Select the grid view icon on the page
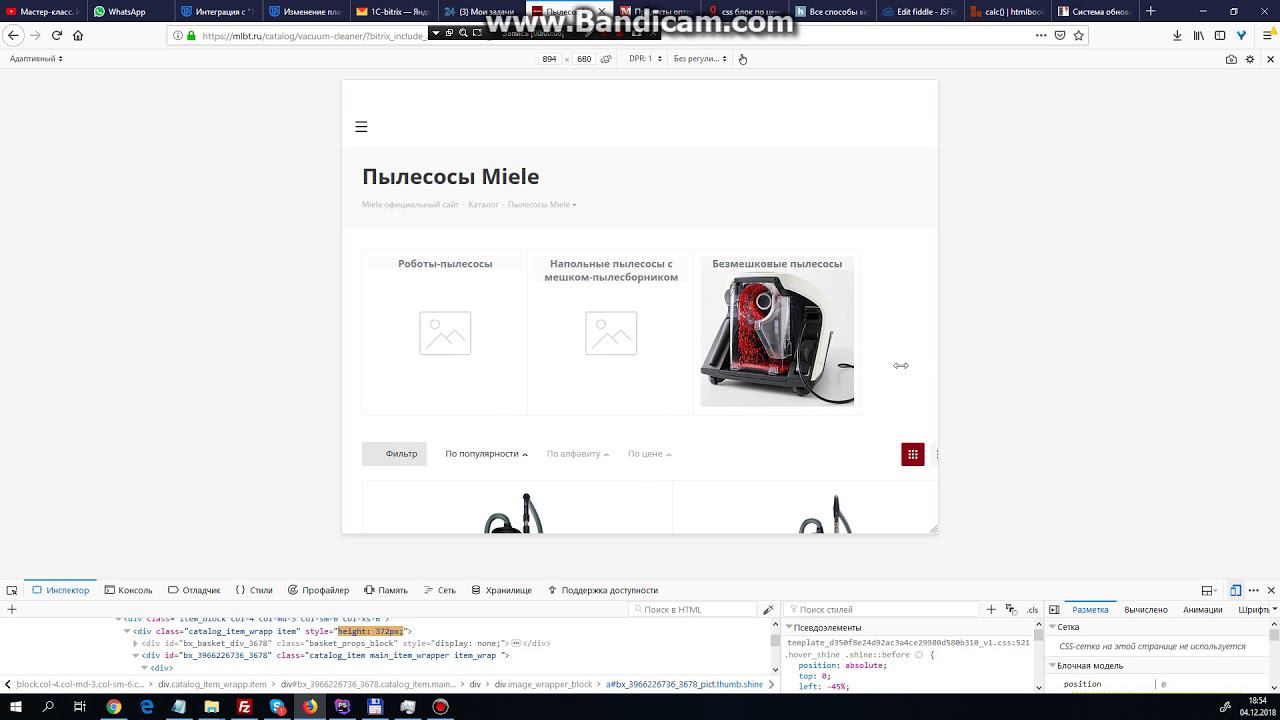The height and width of the screenshot is (720, 1280). pos(913,454)
